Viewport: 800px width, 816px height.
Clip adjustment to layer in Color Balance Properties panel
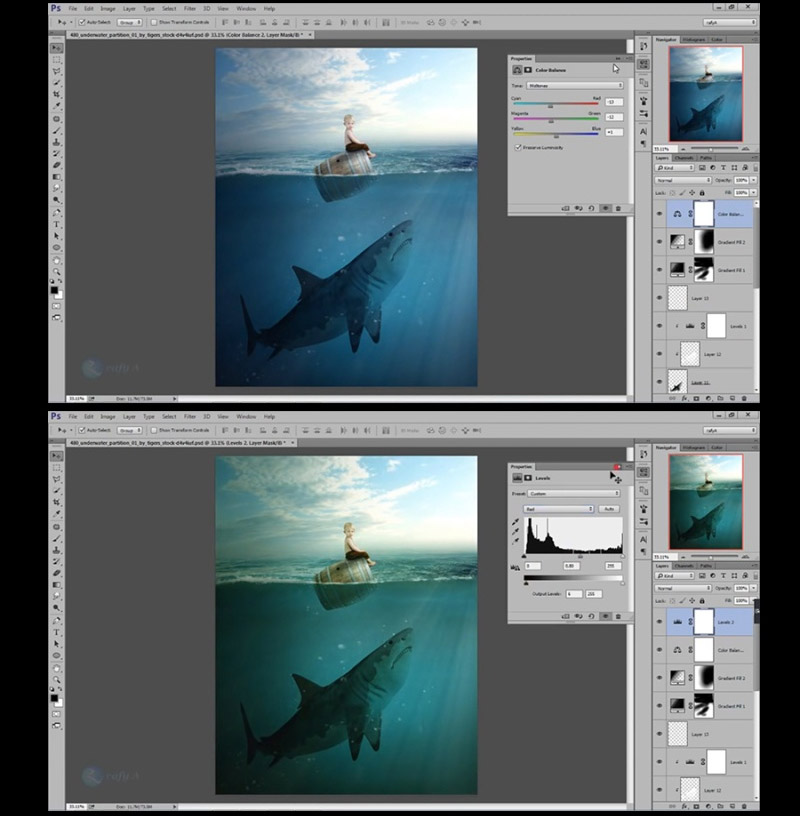tap(565, 208)
